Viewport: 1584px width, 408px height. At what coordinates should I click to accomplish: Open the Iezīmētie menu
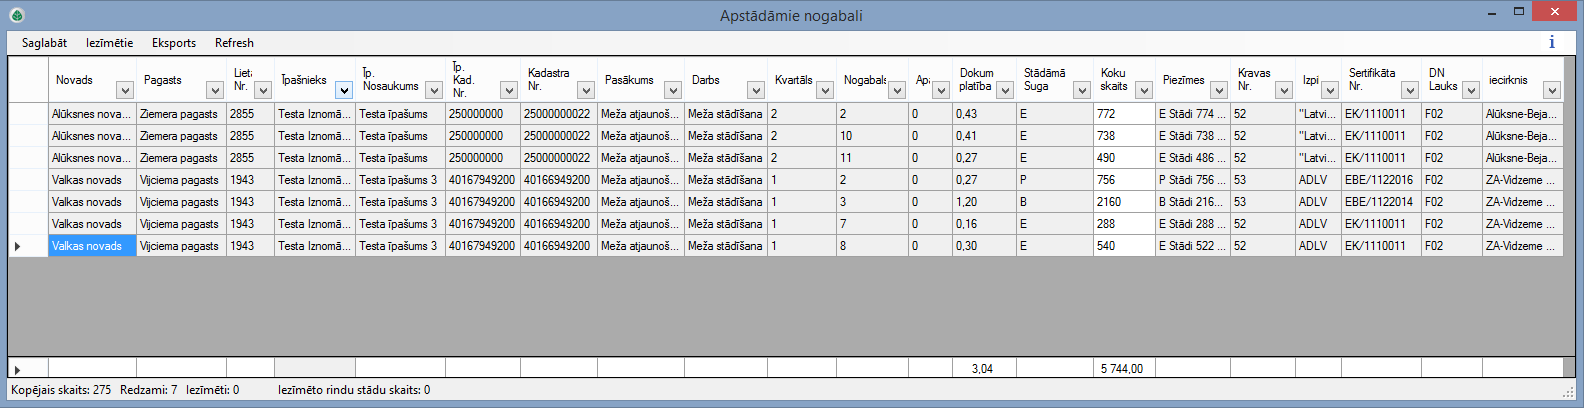[x=109, y=43]
